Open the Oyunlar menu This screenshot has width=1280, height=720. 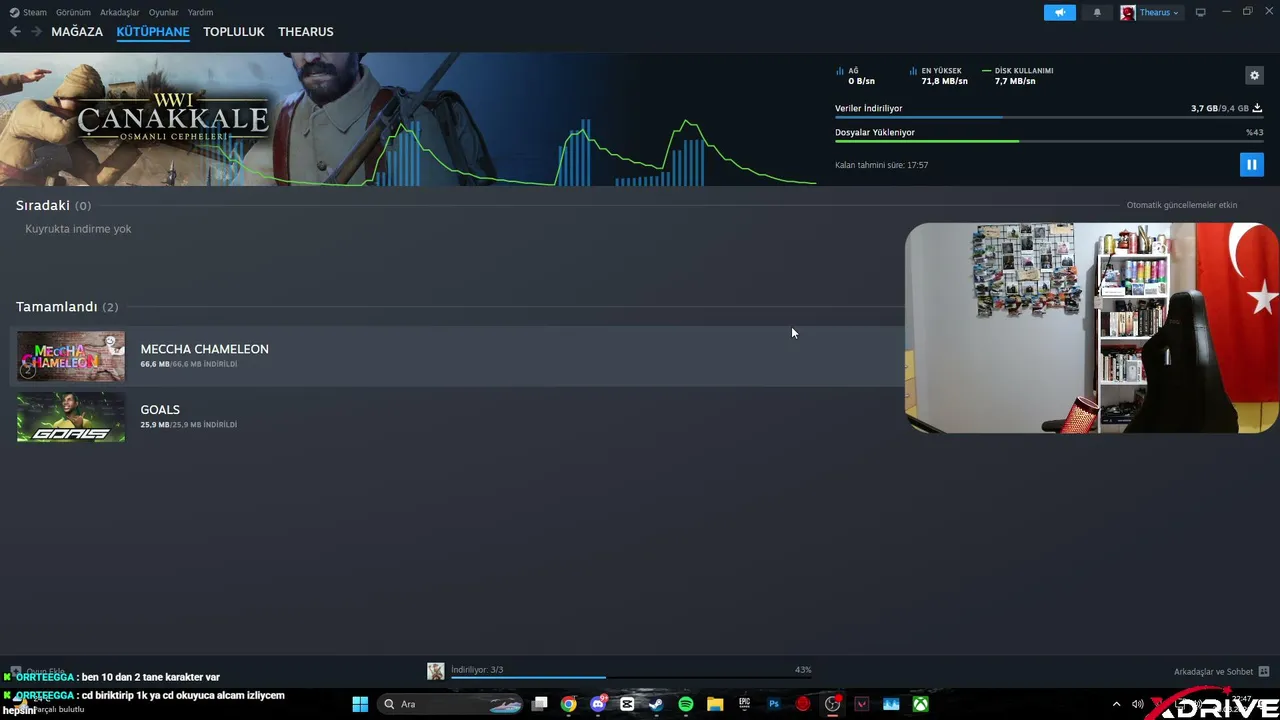point(164,12)
